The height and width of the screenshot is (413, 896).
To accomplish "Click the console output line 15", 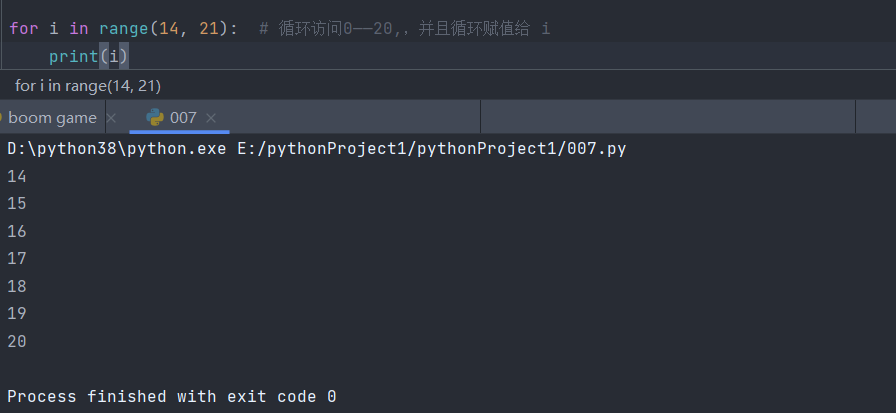I will pos(17,204).
